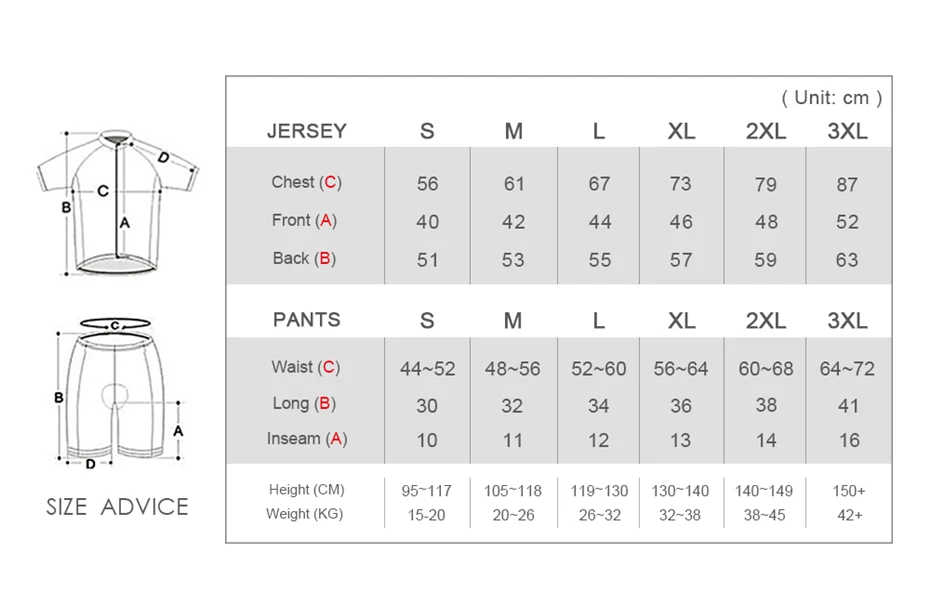This screenshot has height=591, width=930.
Task: Click the inseam A marker beside the shorts
Action: 178,429
